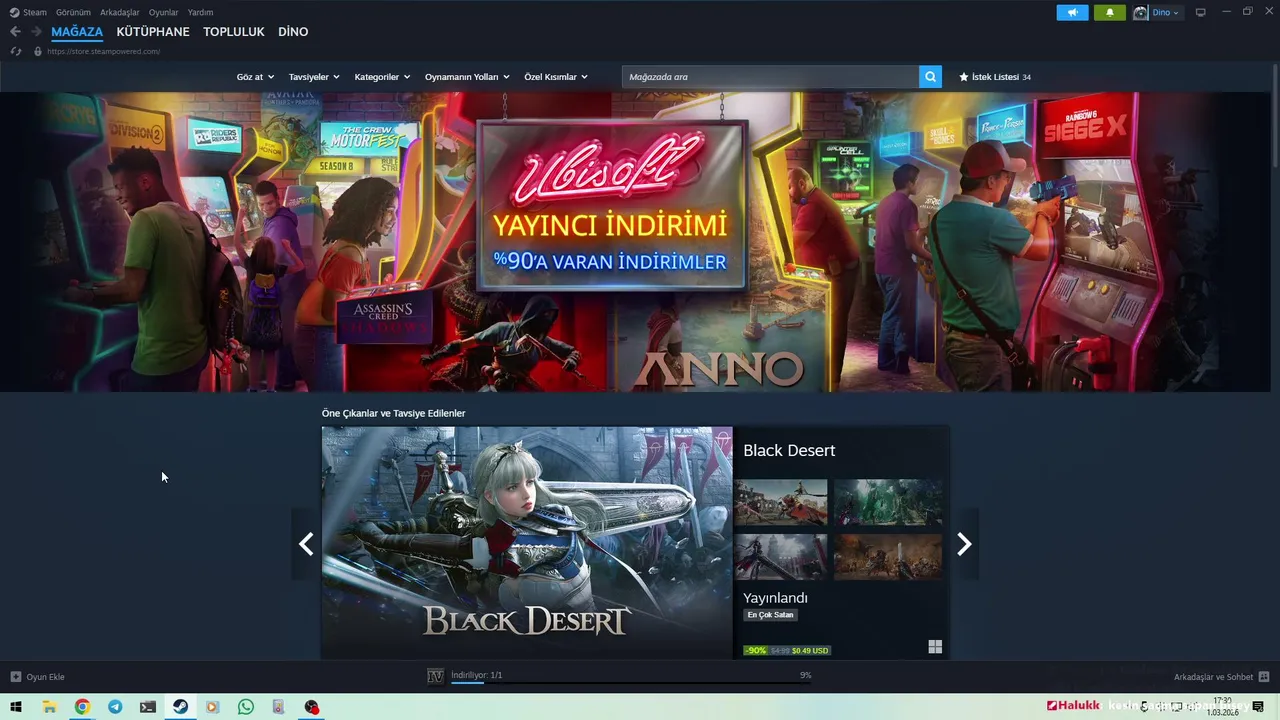Click the Steam taskbar icon
Screen dimensions: 1280x720
[180, 707]
